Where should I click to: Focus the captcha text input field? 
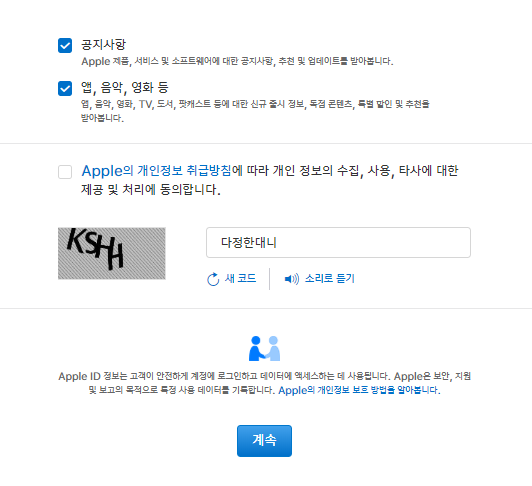point(338,242)
